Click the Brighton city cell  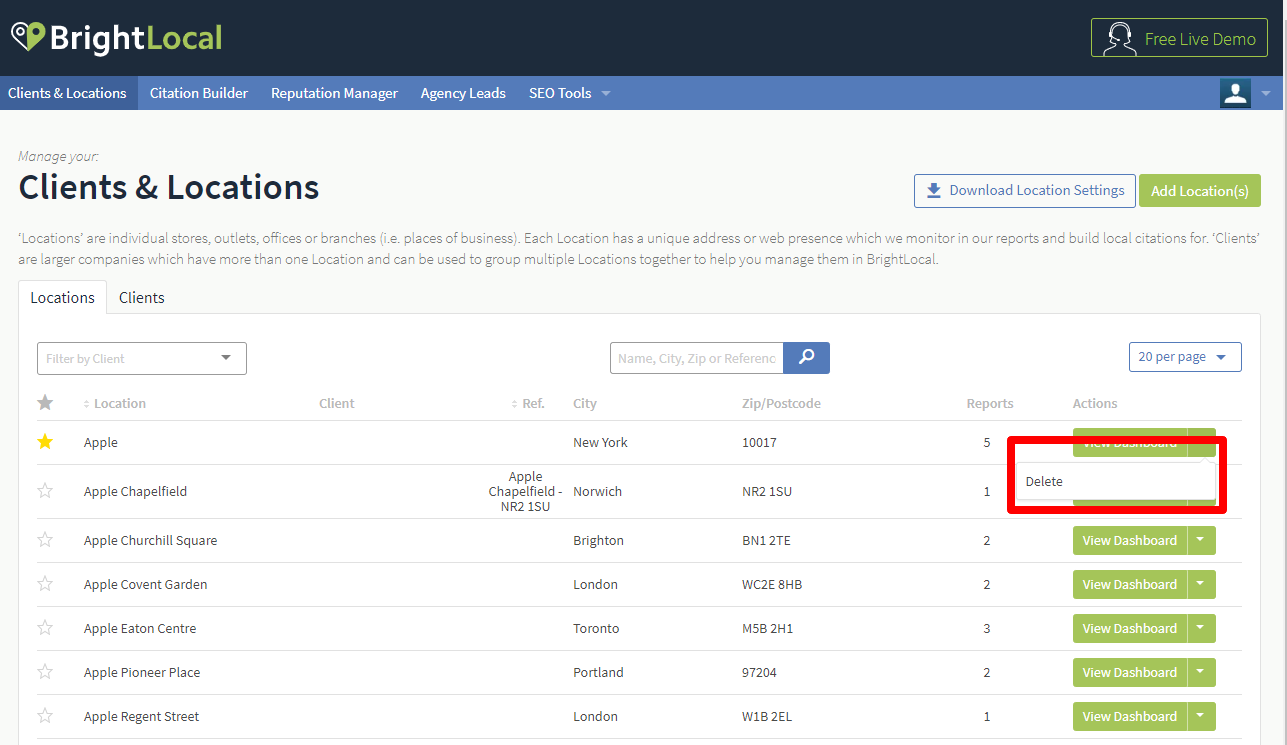coord(598,540)
